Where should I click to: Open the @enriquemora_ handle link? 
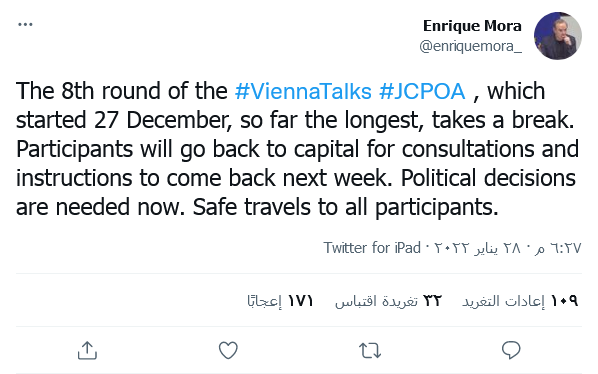tap(470, 46)
